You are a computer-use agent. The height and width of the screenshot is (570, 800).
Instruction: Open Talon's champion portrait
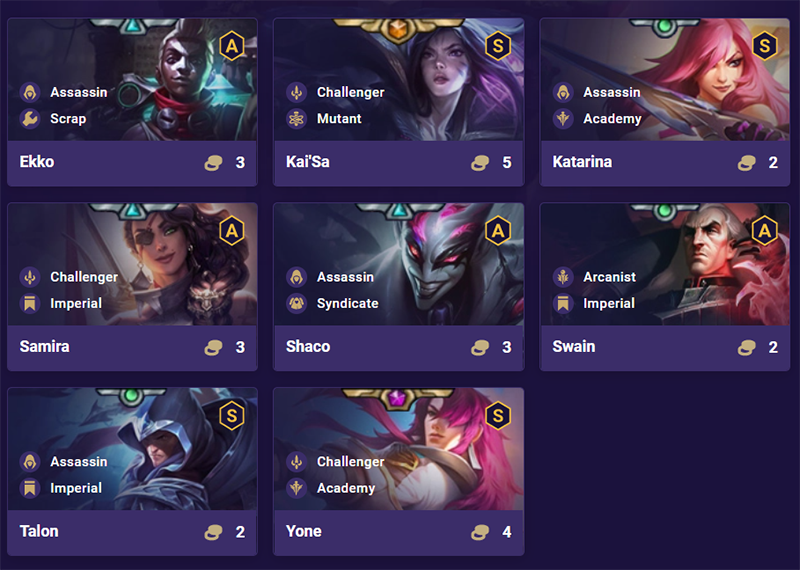[x=132, y=449]
